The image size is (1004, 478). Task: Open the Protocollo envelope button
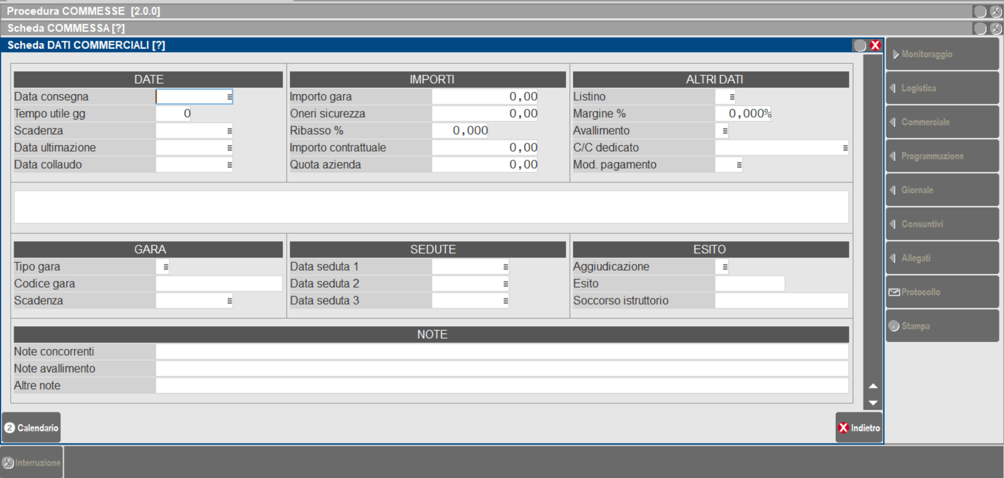(941, 292)
